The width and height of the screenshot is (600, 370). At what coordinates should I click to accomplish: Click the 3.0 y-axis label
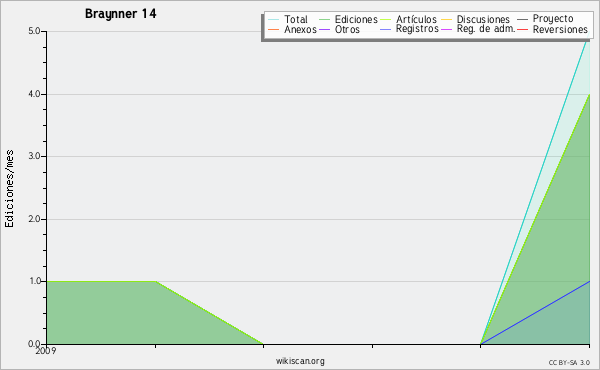[x=34, y=156]
